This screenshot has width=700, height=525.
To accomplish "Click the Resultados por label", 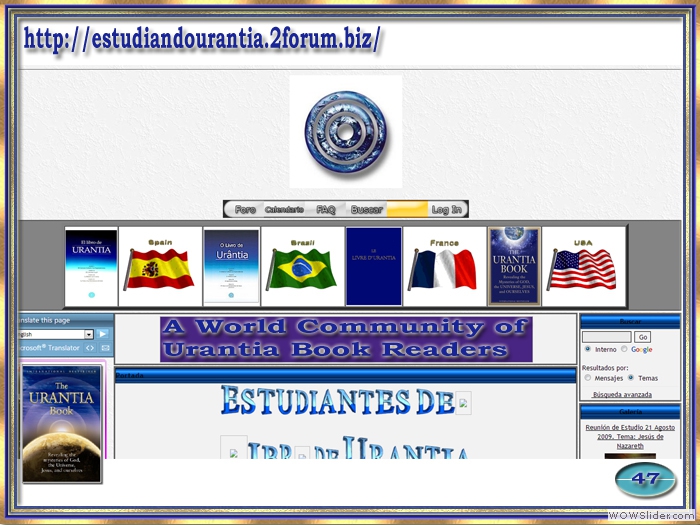I will click(605, 368).
